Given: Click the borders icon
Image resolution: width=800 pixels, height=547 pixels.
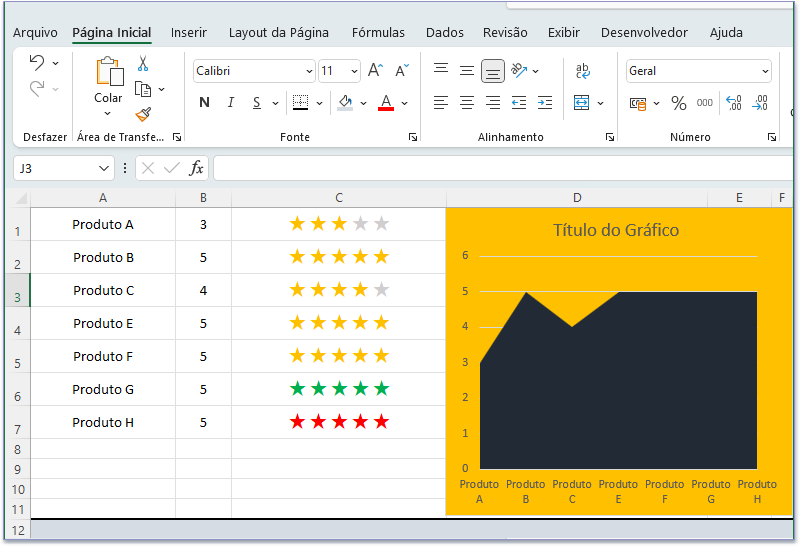Looking at the screenshot, I should click(x=300, y=103).
